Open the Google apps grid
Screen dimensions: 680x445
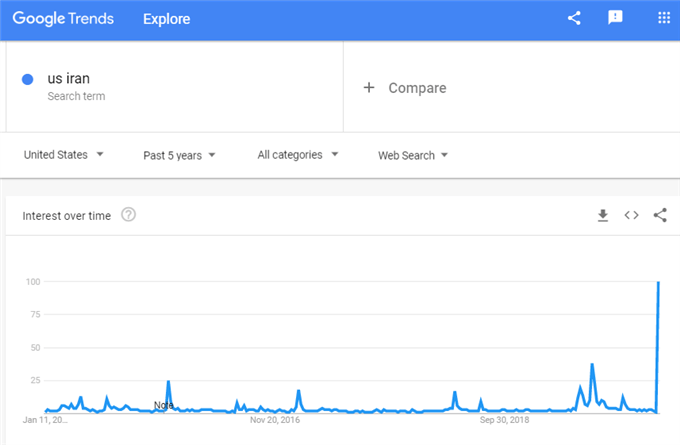point(664,19)
